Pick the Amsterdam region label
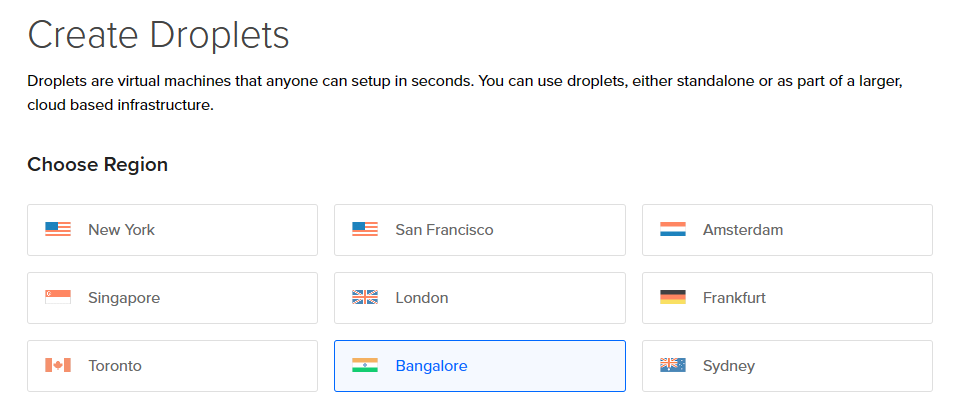Screen dimensions: 959x405 [x=743, y=230]
